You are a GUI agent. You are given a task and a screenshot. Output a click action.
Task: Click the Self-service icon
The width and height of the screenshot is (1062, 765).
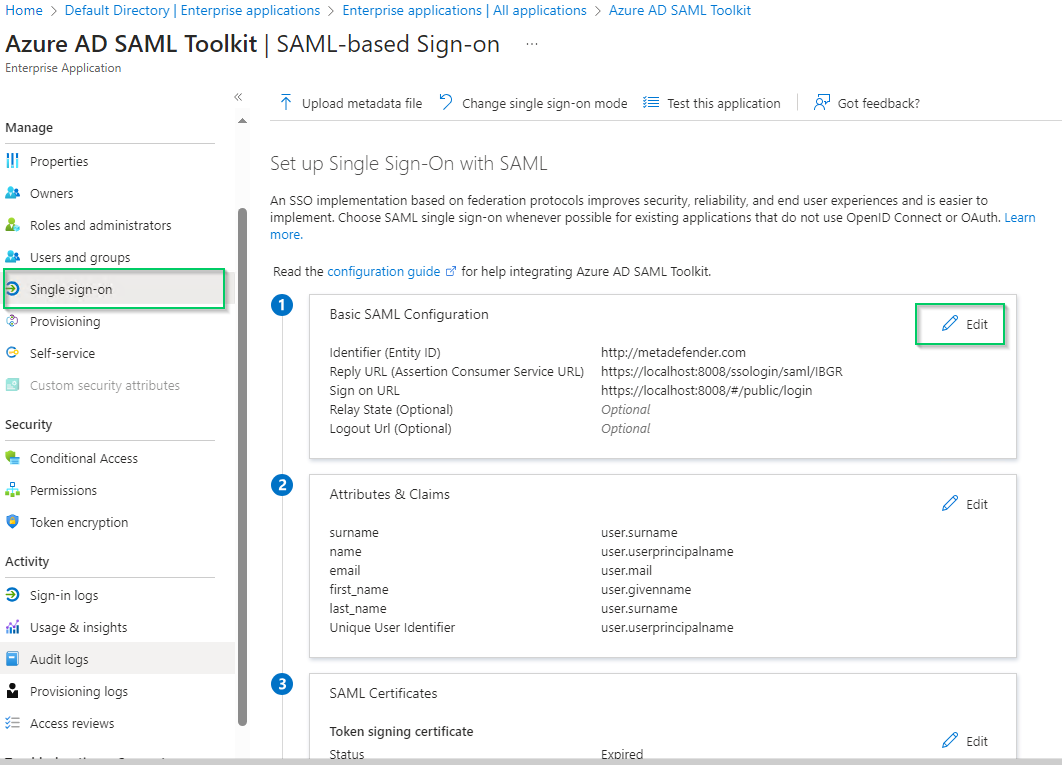[x=12, y=352]
